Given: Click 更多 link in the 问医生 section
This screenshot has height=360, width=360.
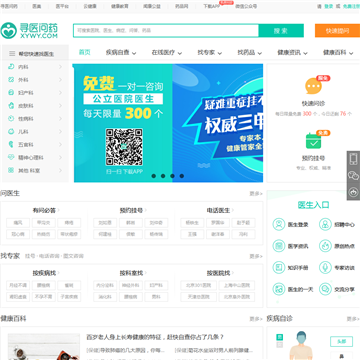Looking at the screenshot, I should point(256,194).
